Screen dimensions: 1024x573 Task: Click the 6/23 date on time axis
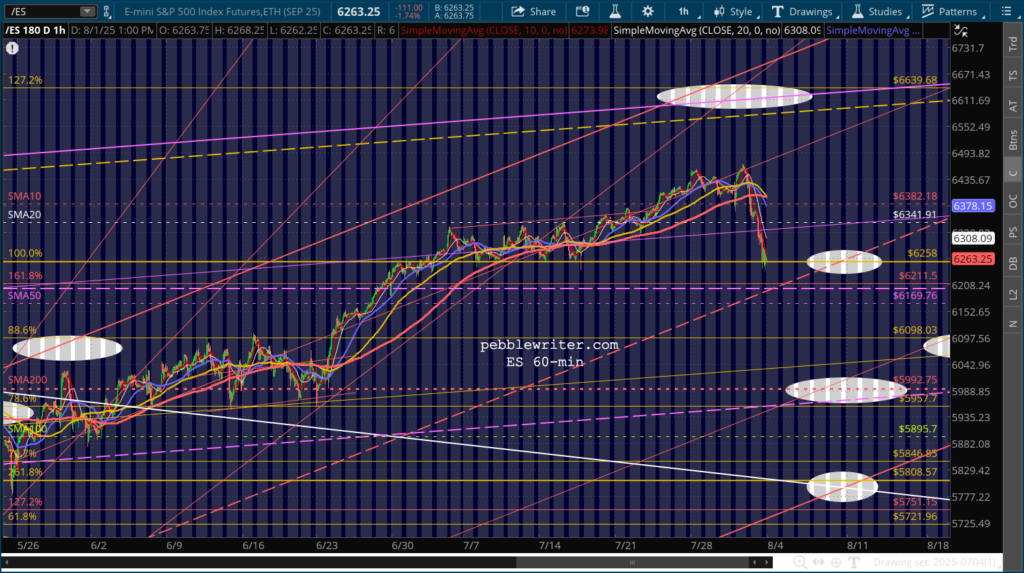tap(327, 546)
